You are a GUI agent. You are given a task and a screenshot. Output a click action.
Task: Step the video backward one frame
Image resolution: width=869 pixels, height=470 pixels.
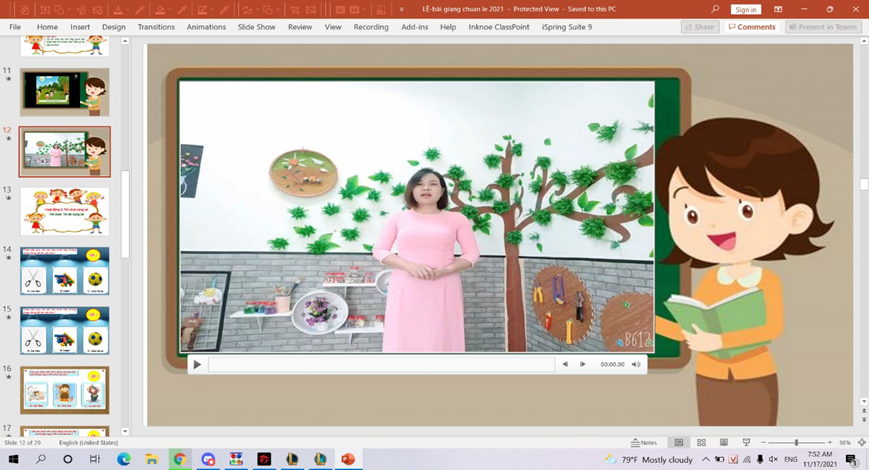tap(565, 365)
